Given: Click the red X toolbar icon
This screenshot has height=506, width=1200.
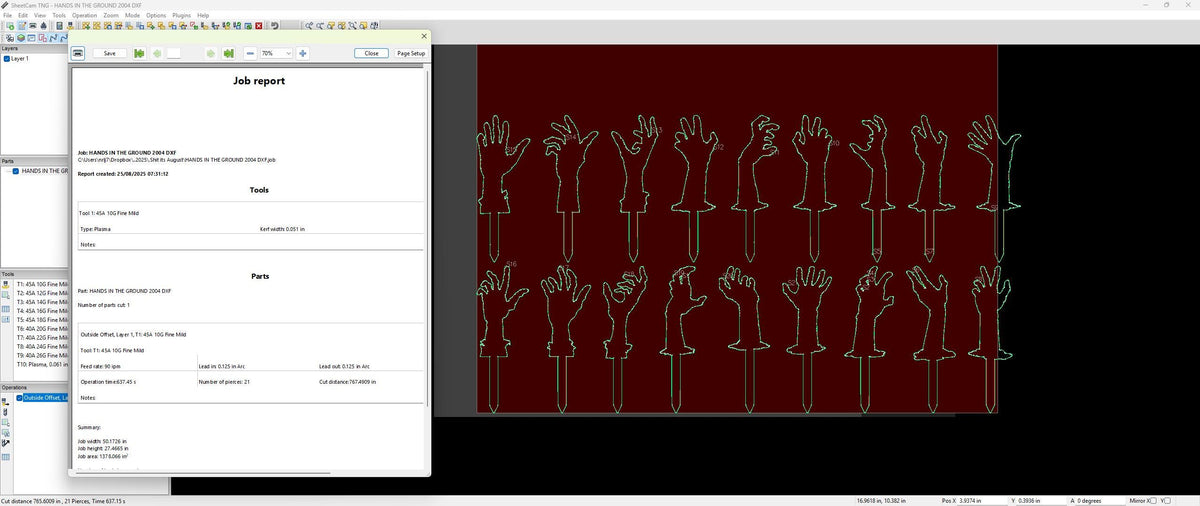Looking at the screenshot, I should (x=259, y=26).
